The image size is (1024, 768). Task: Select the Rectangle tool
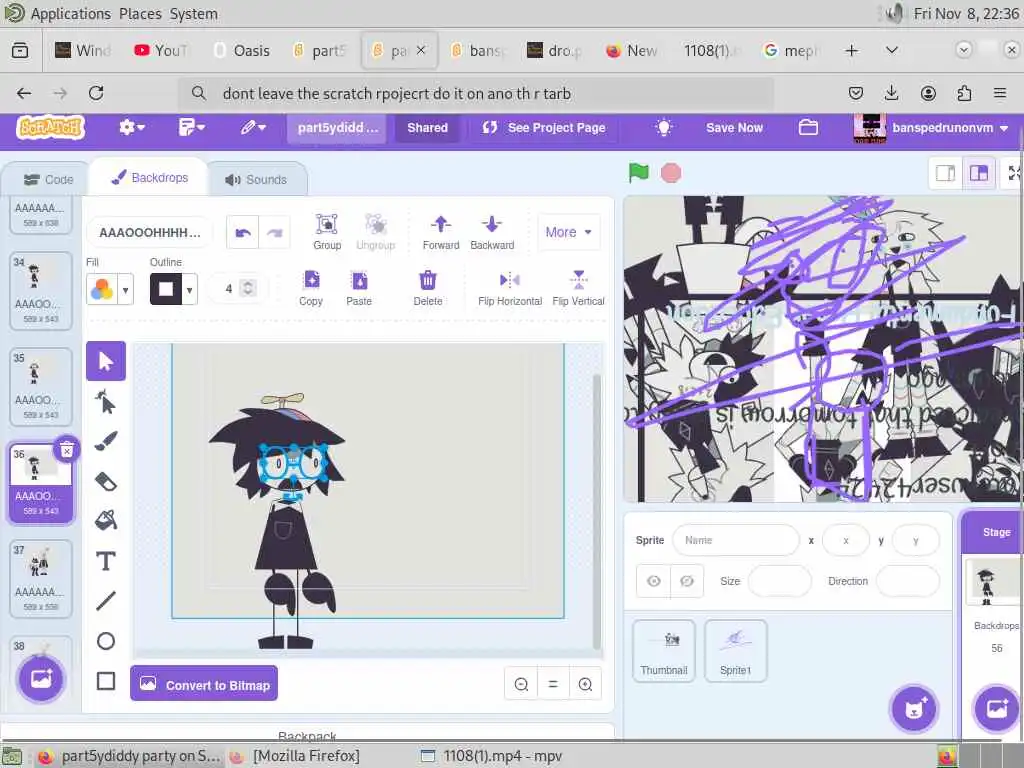[106, 681]
